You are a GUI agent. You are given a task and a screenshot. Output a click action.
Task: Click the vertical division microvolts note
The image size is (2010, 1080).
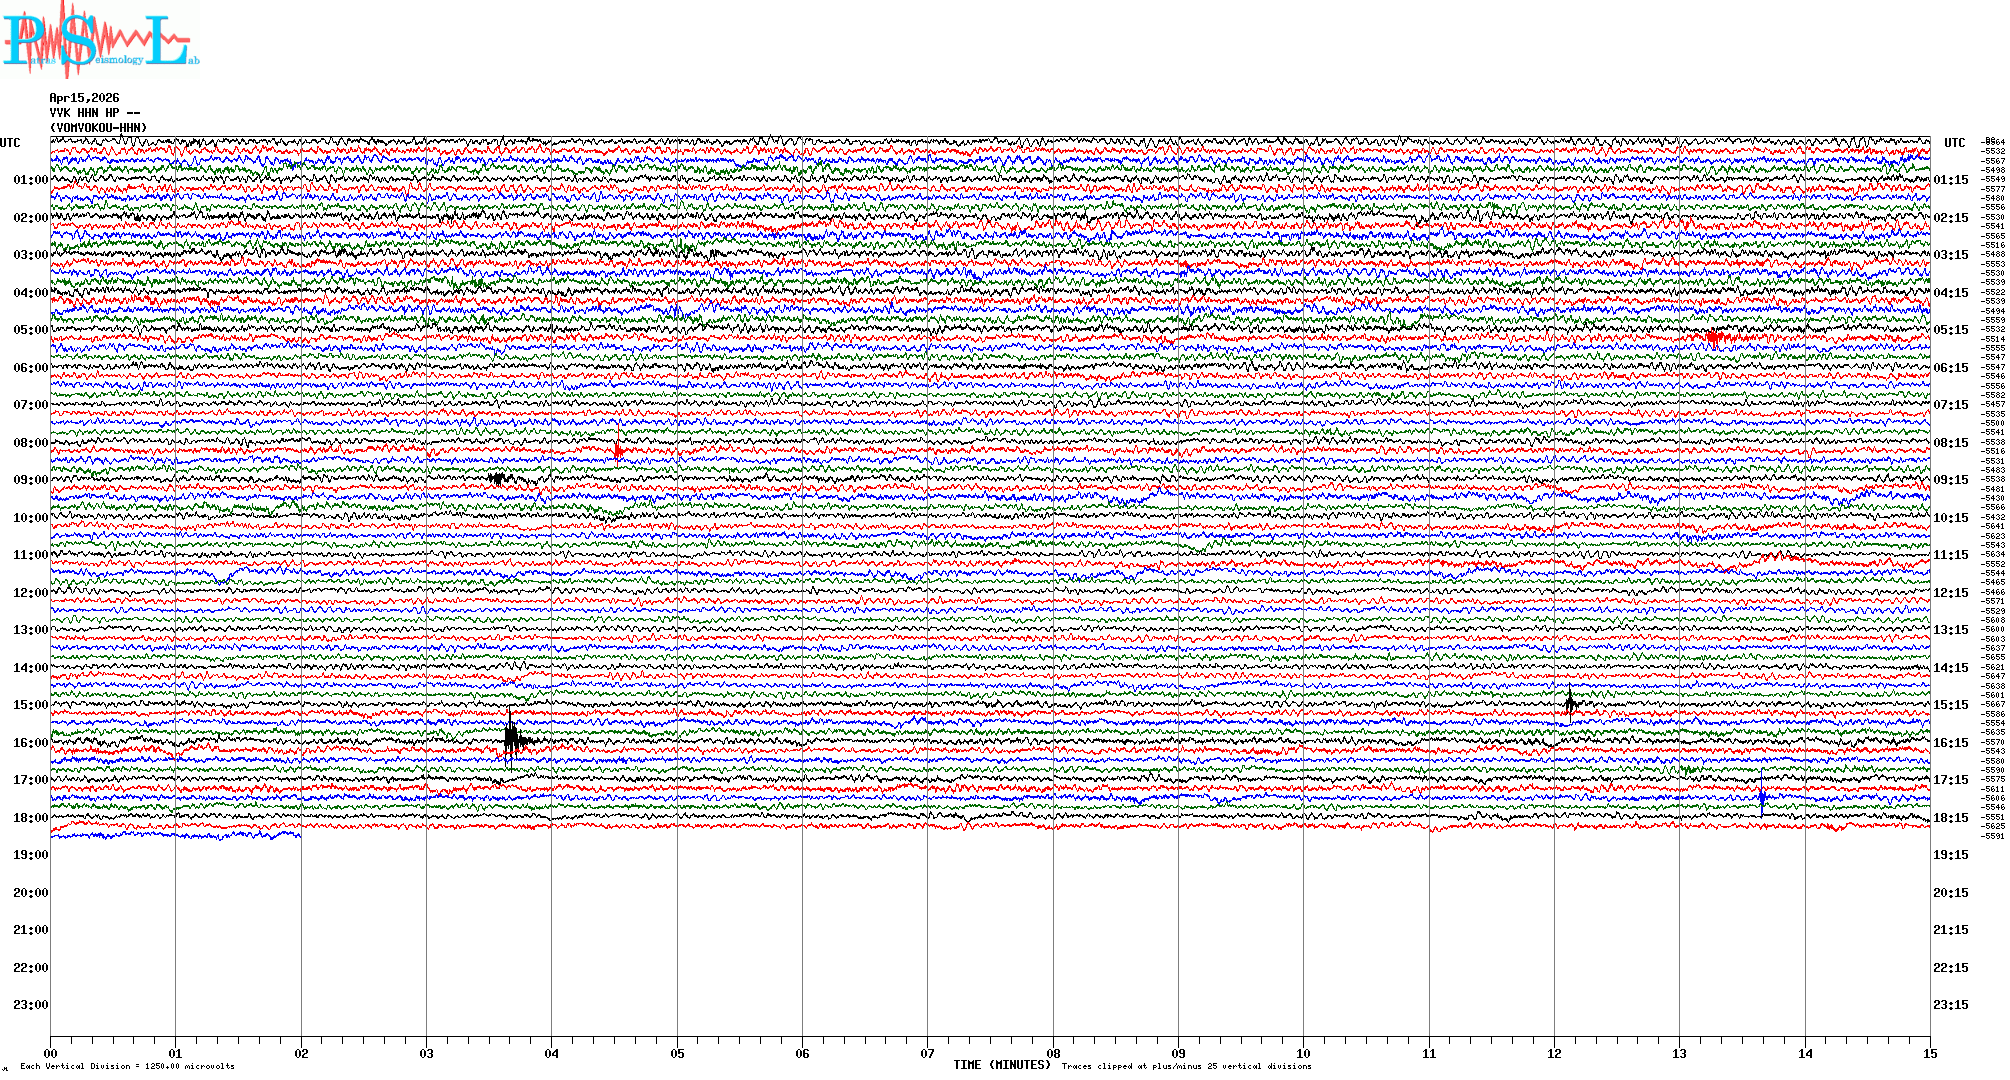(127, 1066)
